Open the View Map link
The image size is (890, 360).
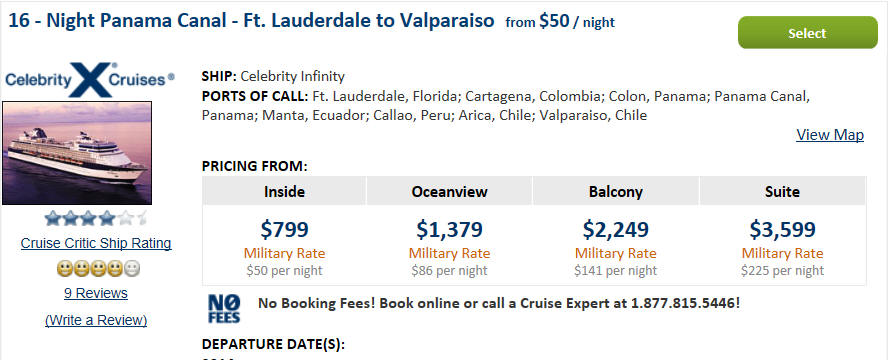point(830,135)
